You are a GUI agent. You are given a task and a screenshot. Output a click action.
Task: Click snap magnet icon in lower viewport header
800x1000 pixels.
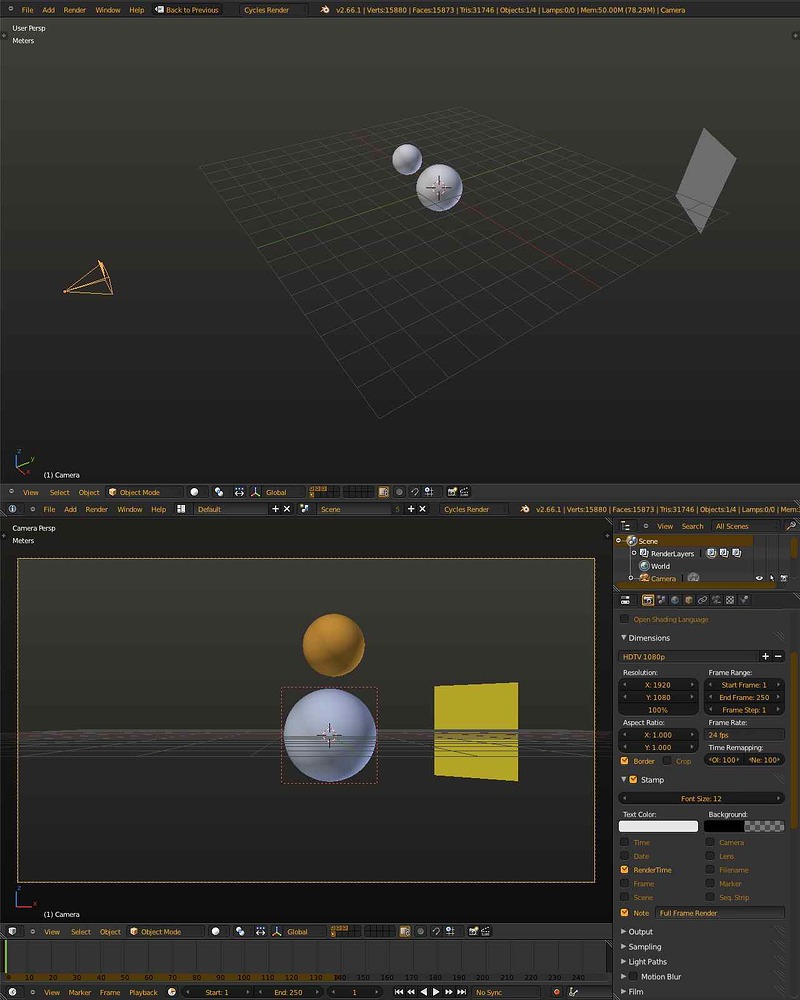[436, 932]
